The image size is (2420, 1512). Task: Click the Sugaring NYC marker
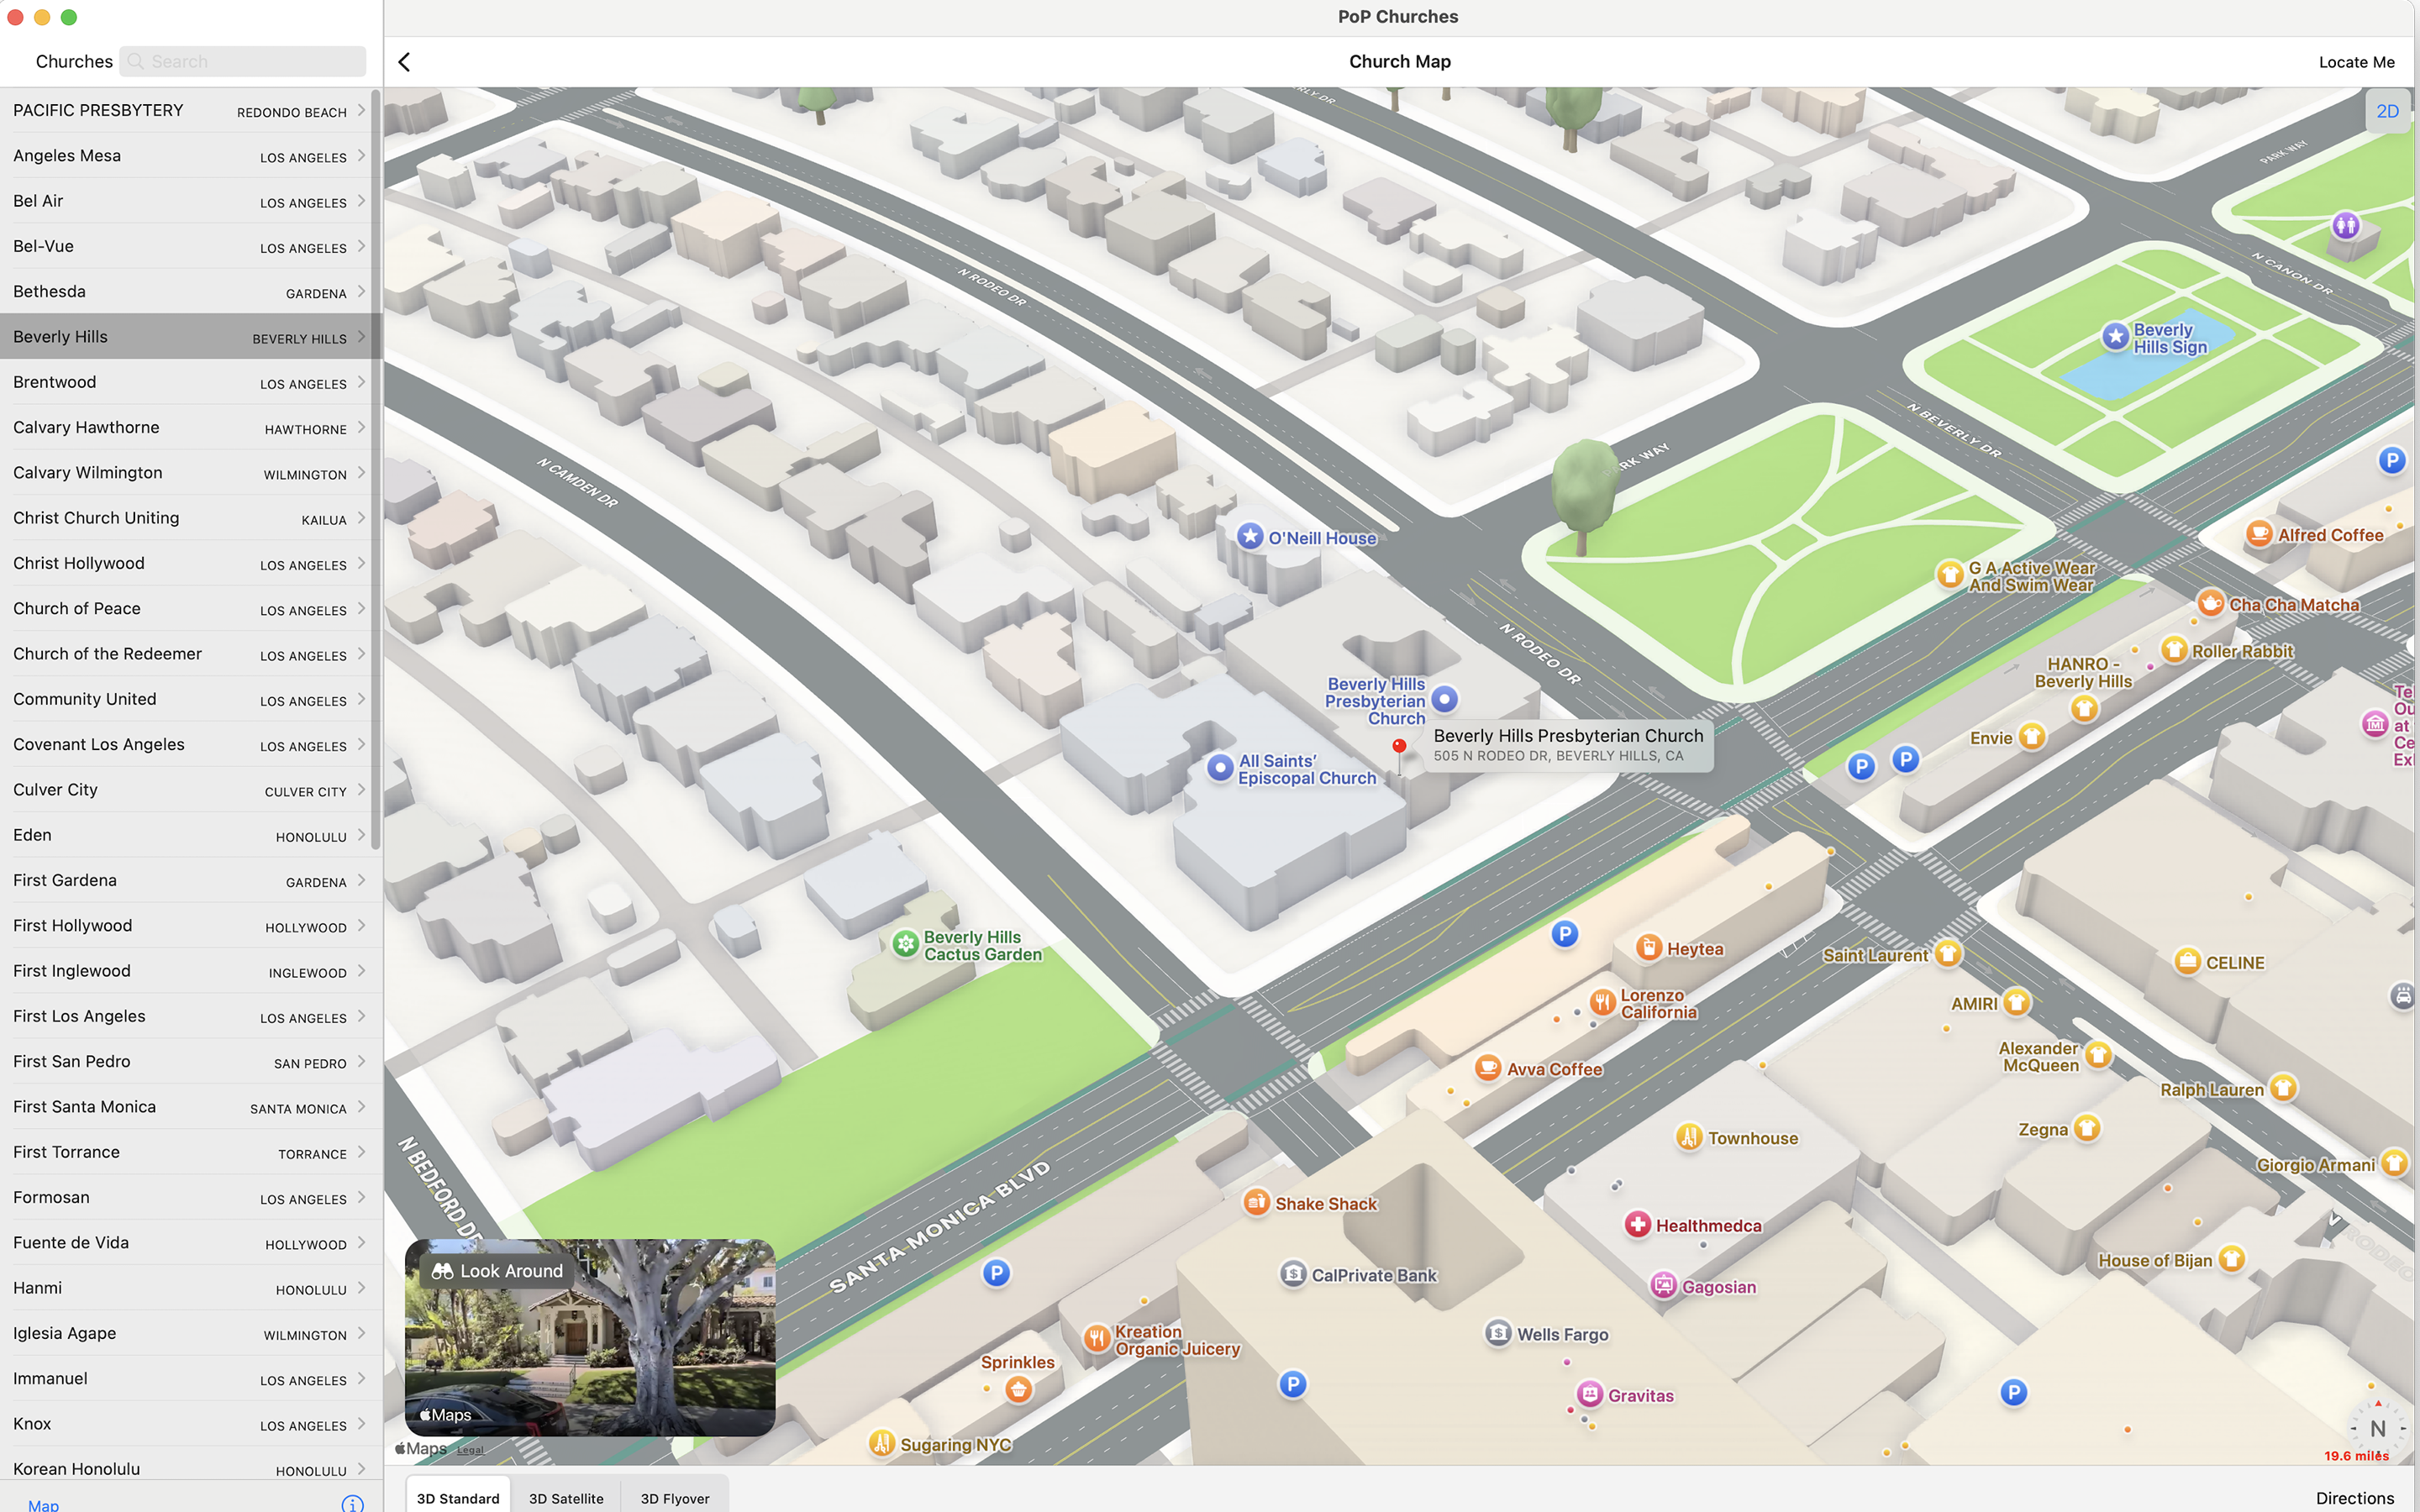[881, 1443]
